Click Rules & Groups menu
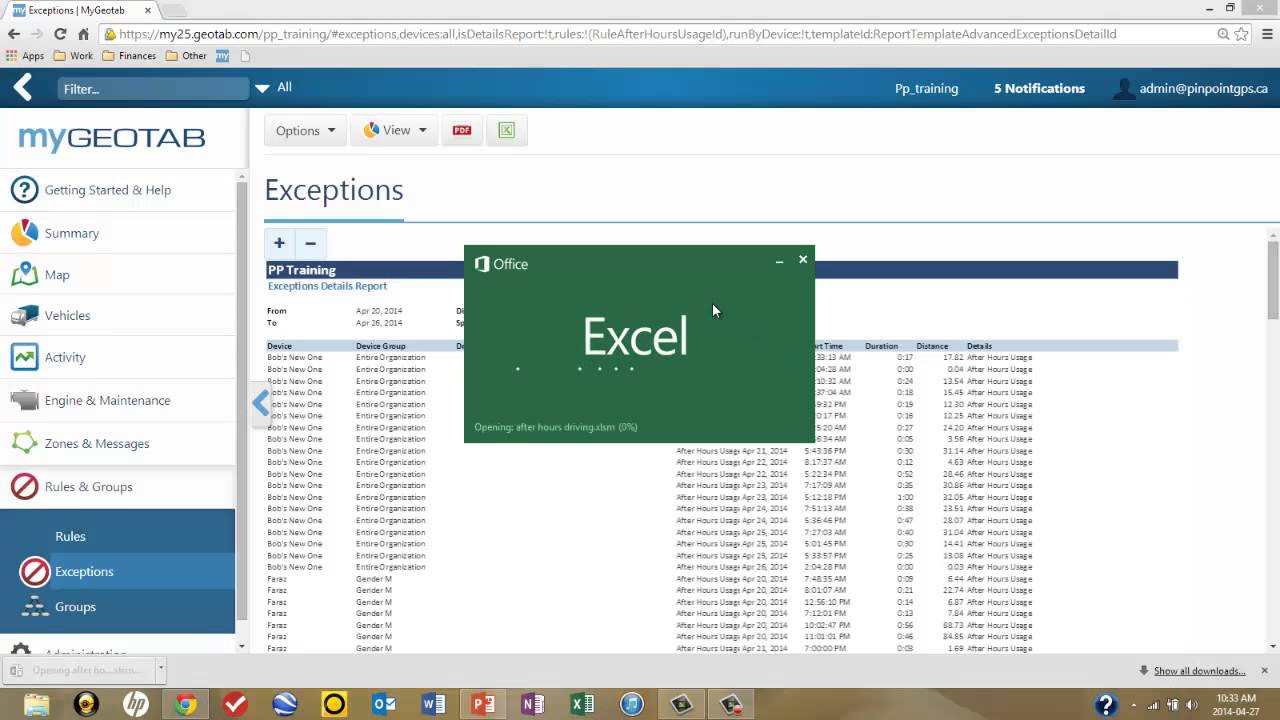Screen dimensions: 1280x720 118,487
